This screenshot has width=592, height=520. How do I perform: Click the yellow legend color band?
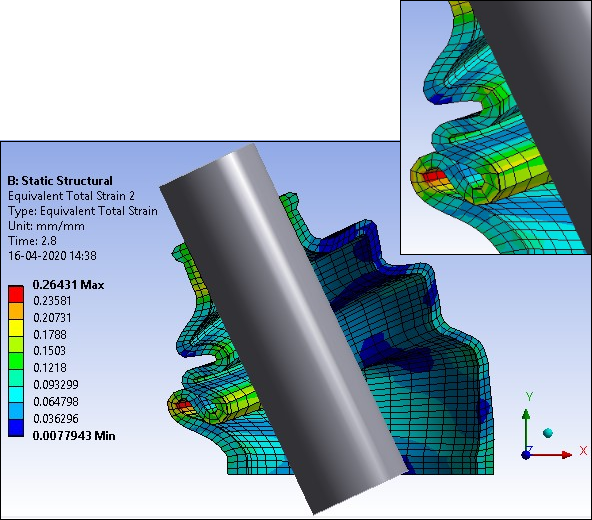16,327
